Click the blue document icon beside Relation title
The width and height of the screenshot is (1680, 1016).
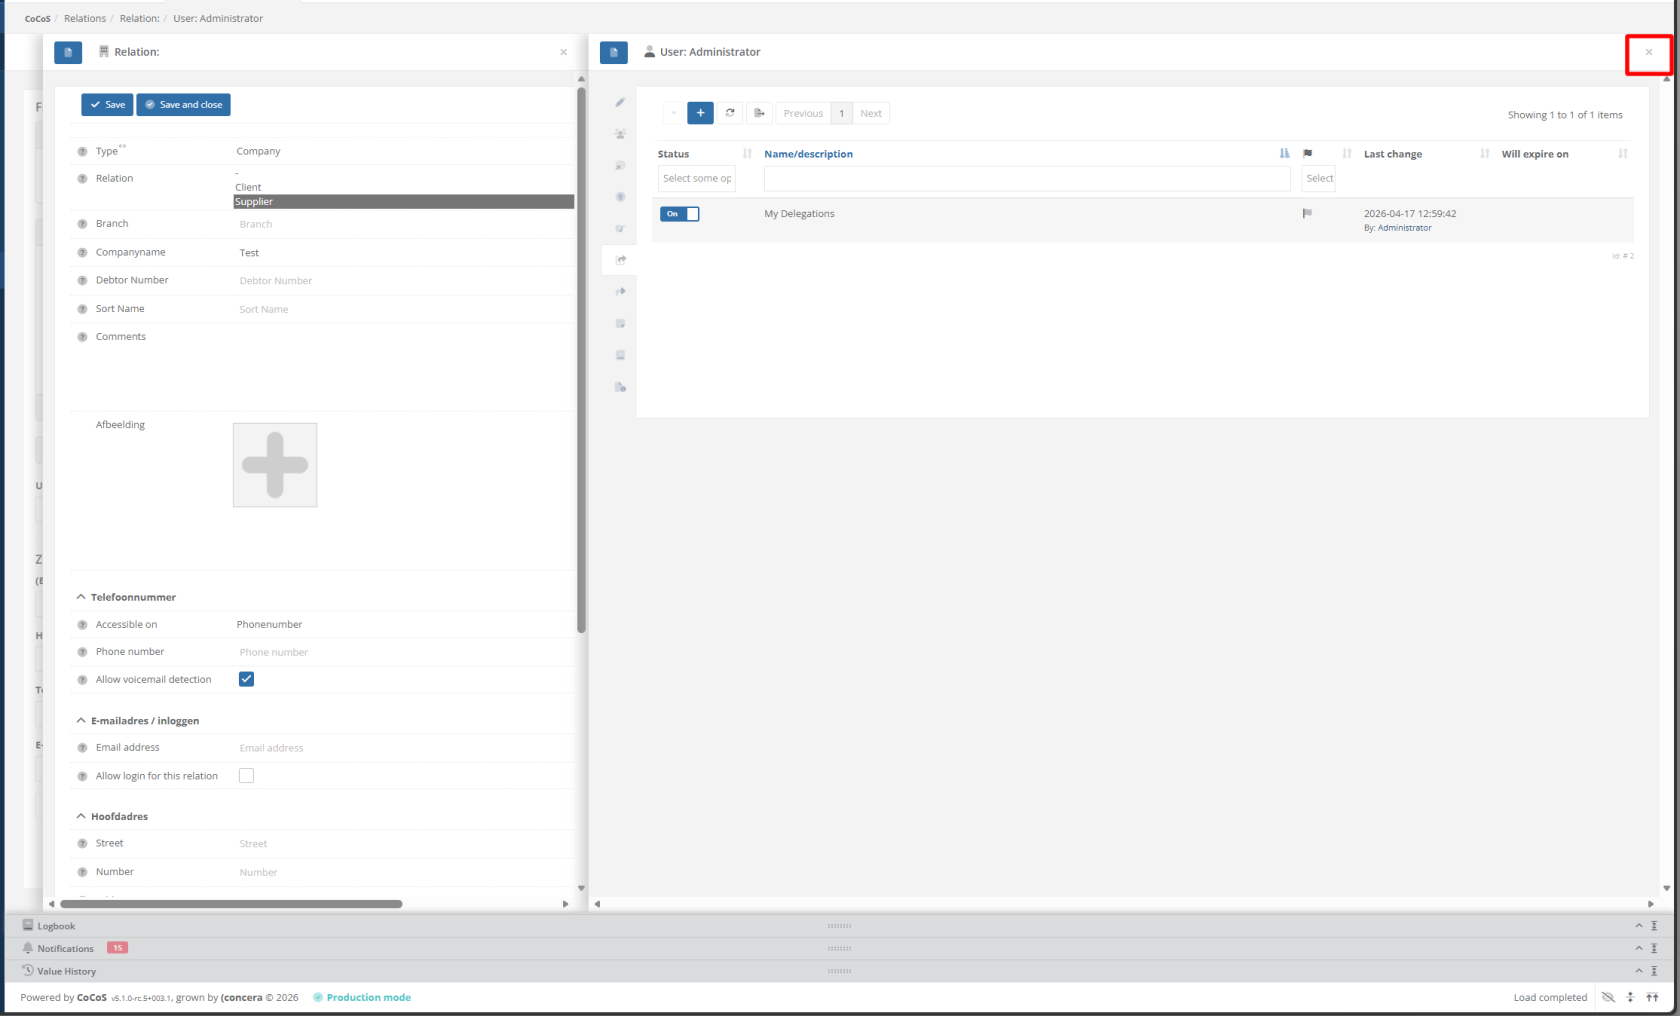click(x=68, y=52)
